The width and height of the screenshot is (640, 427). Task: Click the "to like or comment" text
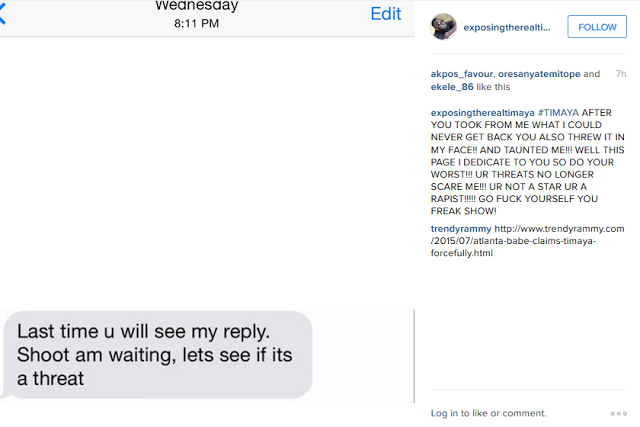pos(504,413)
